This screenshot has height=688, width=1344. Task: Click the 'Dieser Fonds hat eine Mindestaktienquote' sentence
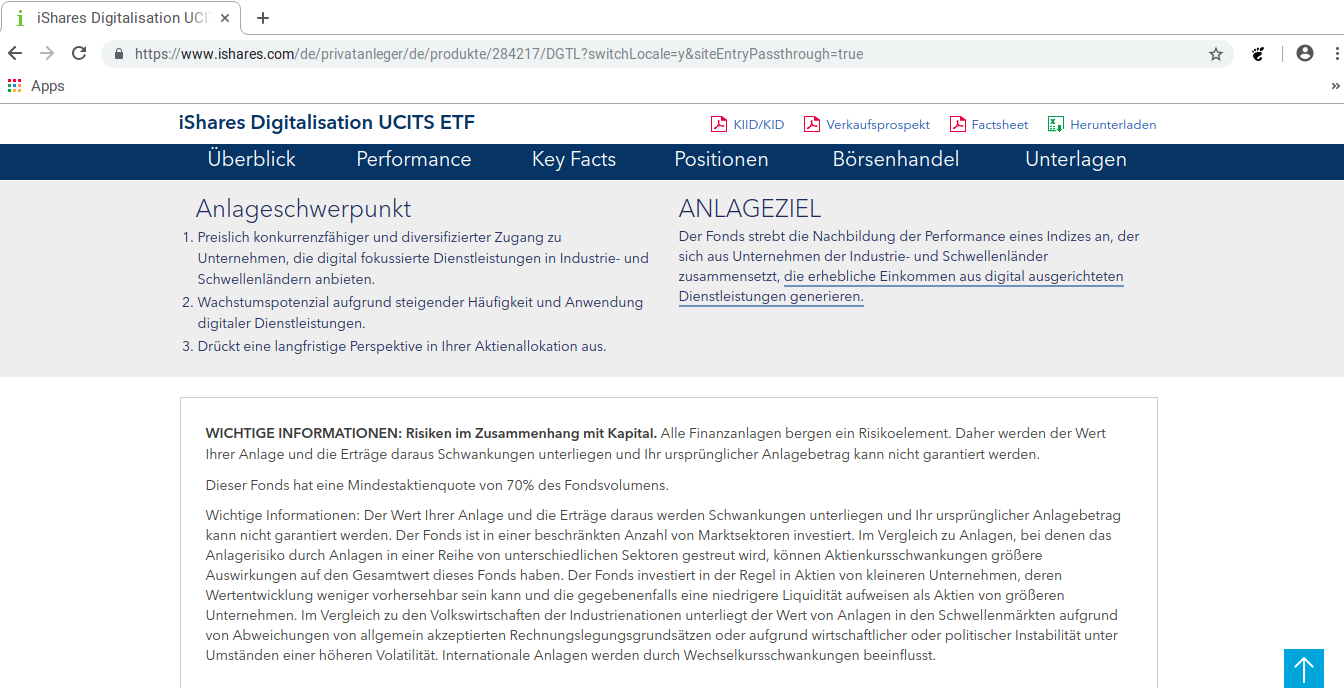click(x=437, y=486)
